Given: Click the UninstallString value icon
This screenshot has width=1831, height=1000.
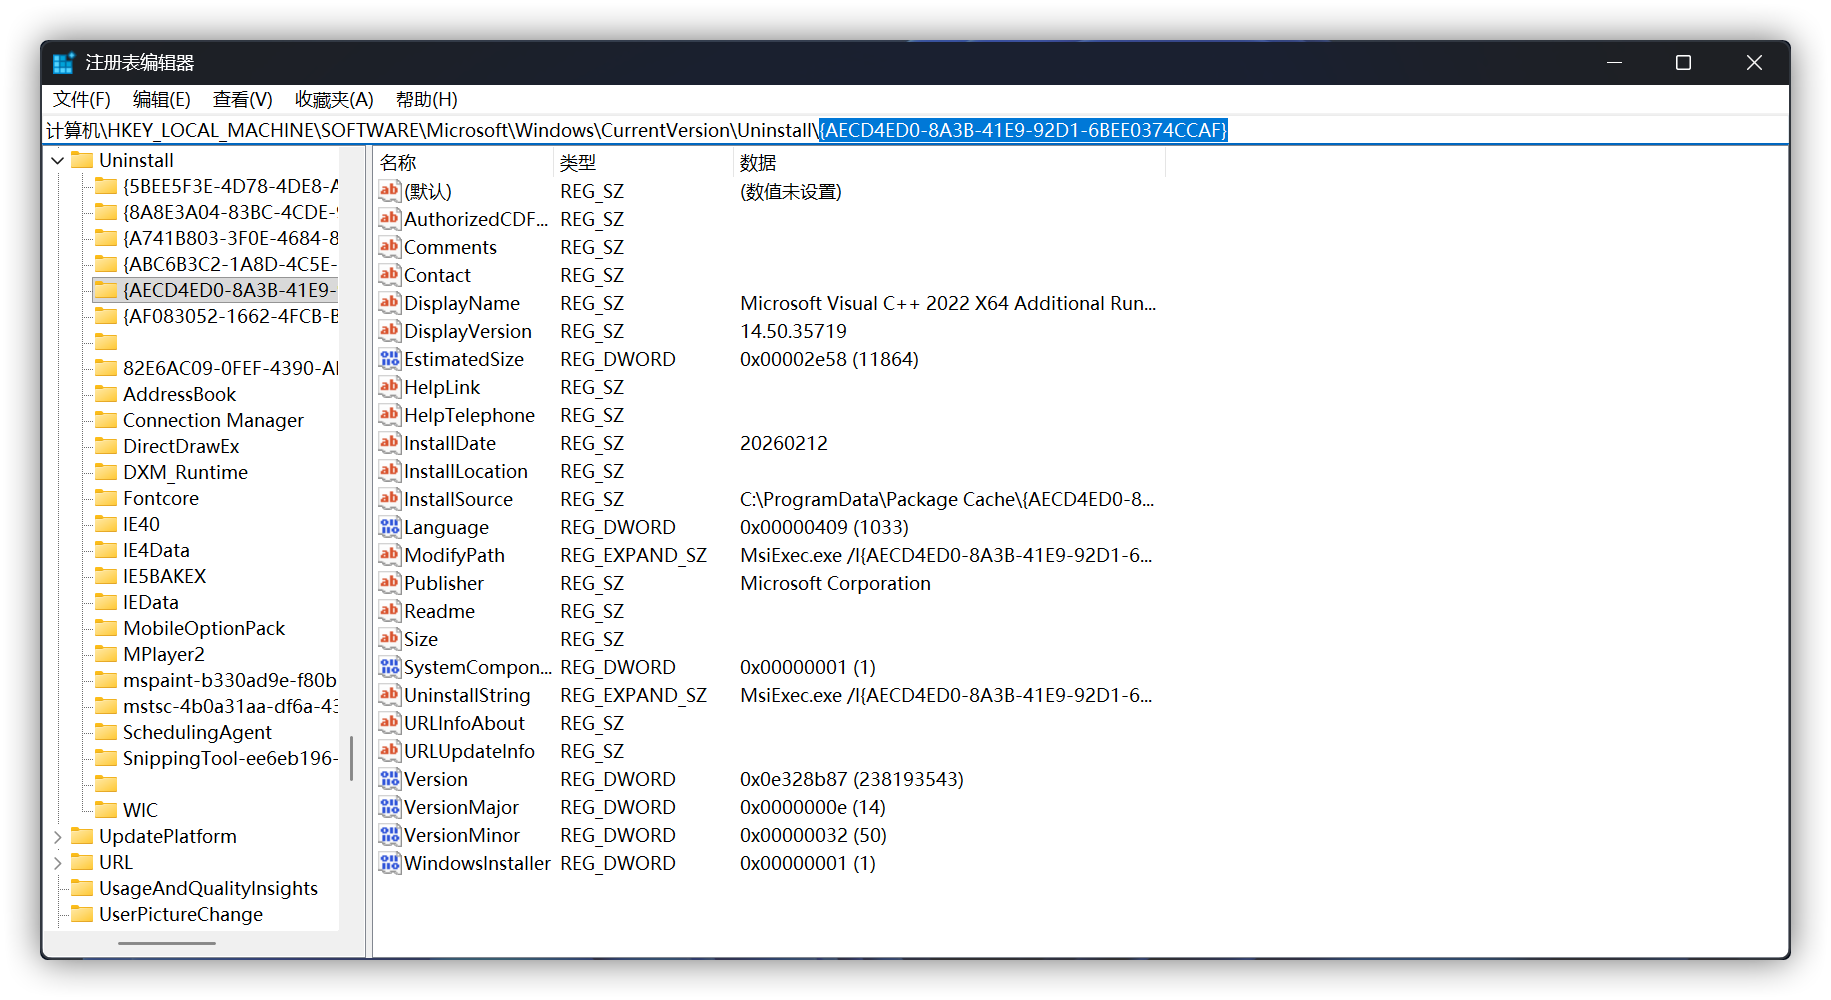Looking at the screenshot, I should point(389,695).
